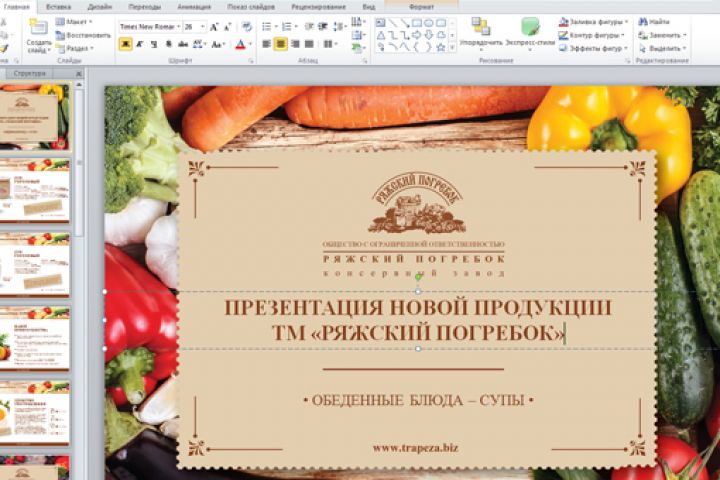Open the Структура pane tab

(x=29, y=73)
